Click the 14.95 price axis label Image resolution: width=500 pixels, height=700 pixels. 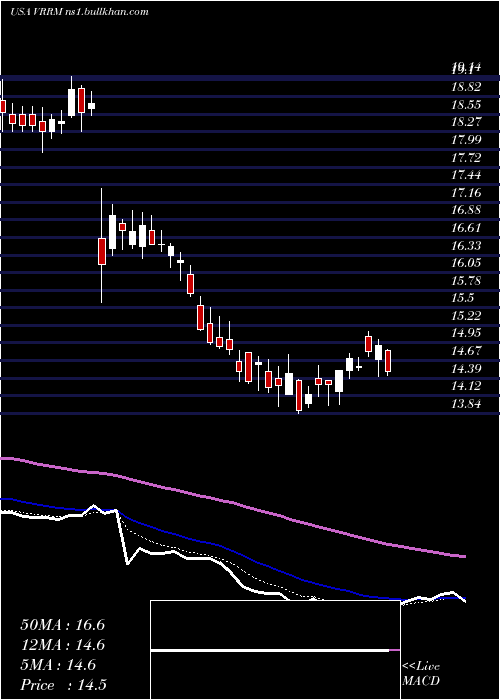click(x=467, y=333)
